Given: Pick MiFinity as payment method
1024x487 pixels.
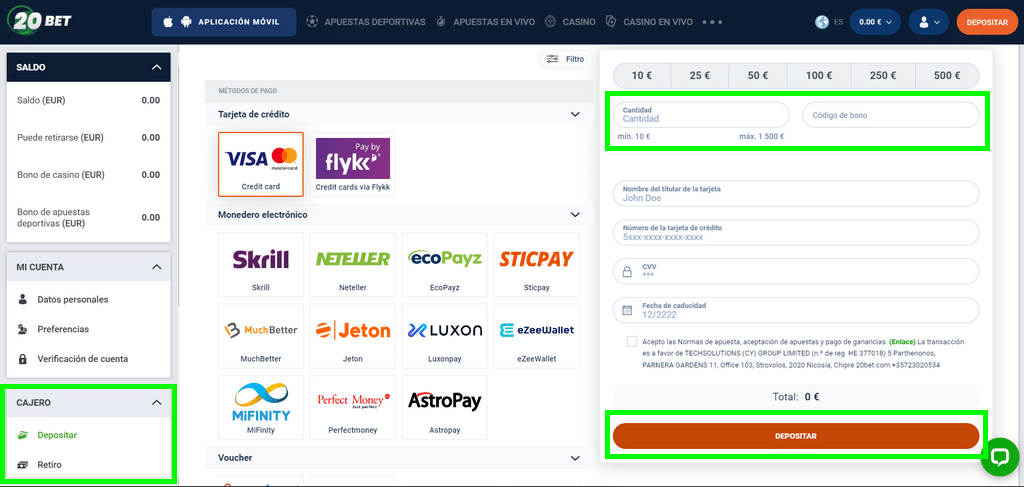Looking at the screenshot, I should [261, 408].
